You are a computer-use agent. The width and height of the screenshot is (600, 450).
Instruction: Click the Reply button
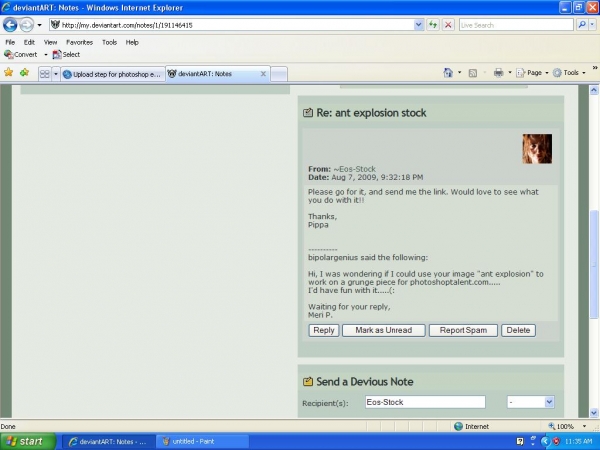324,330
